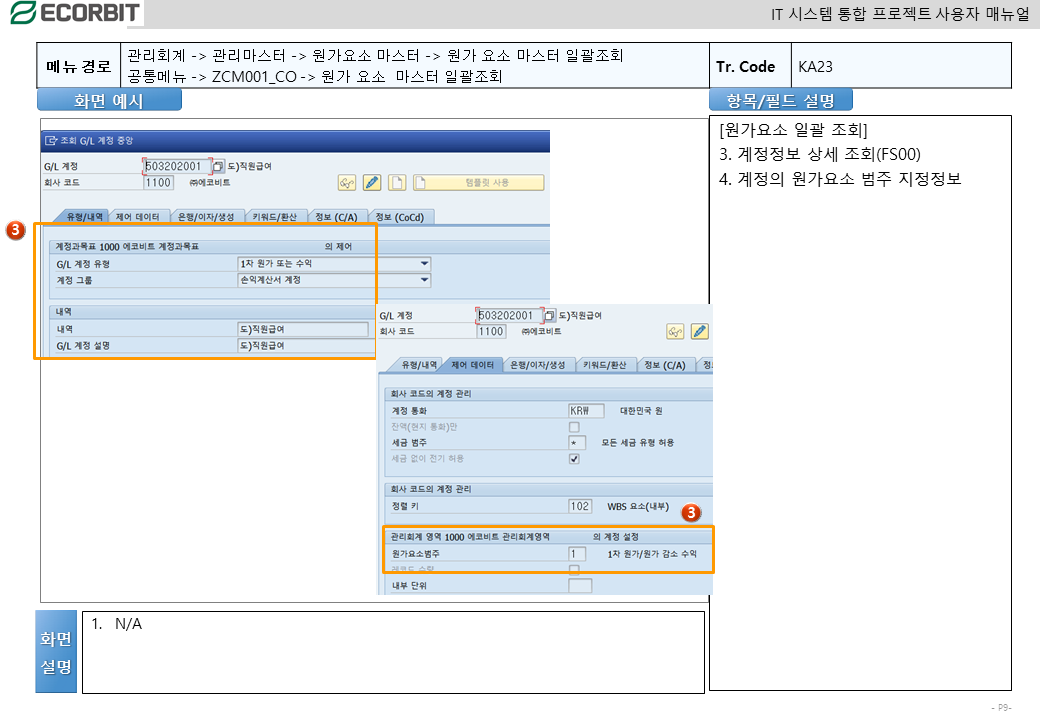This screenshot has height=720, width=1040.
Task: Click the pencil edit icon in first window
Action: [x=372, y=182]
